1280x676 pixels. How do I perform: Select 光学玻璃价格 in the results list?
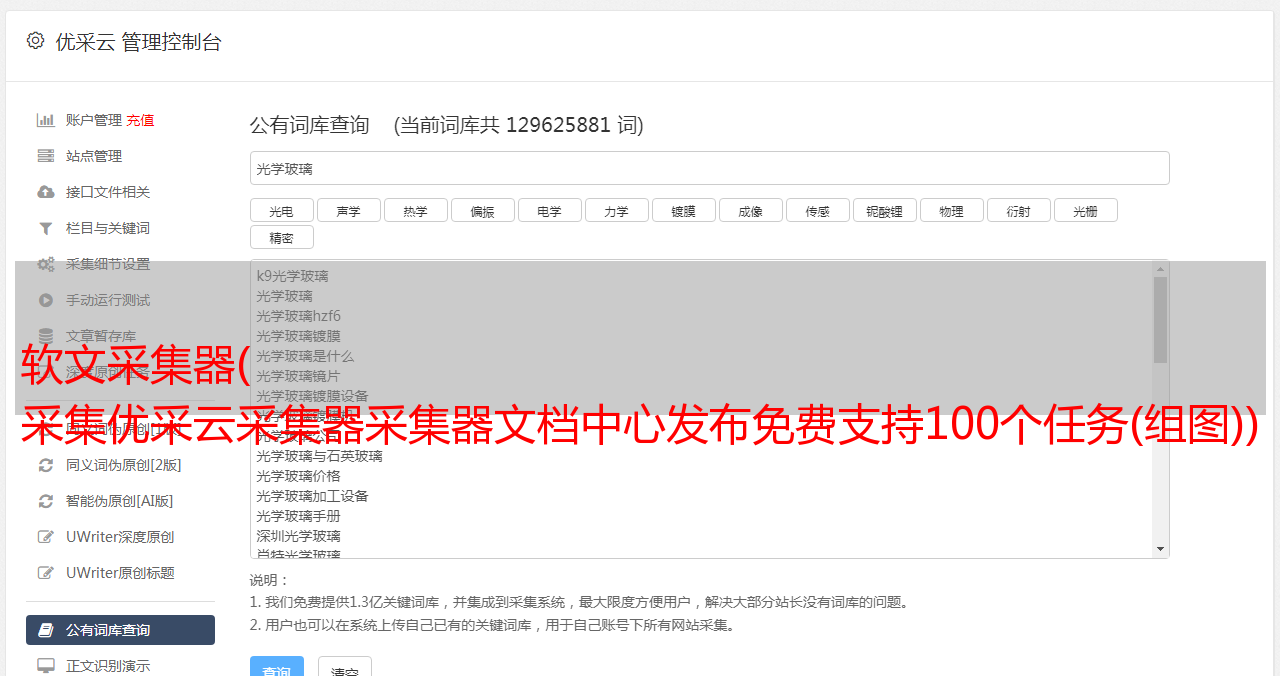click(298, 476)
